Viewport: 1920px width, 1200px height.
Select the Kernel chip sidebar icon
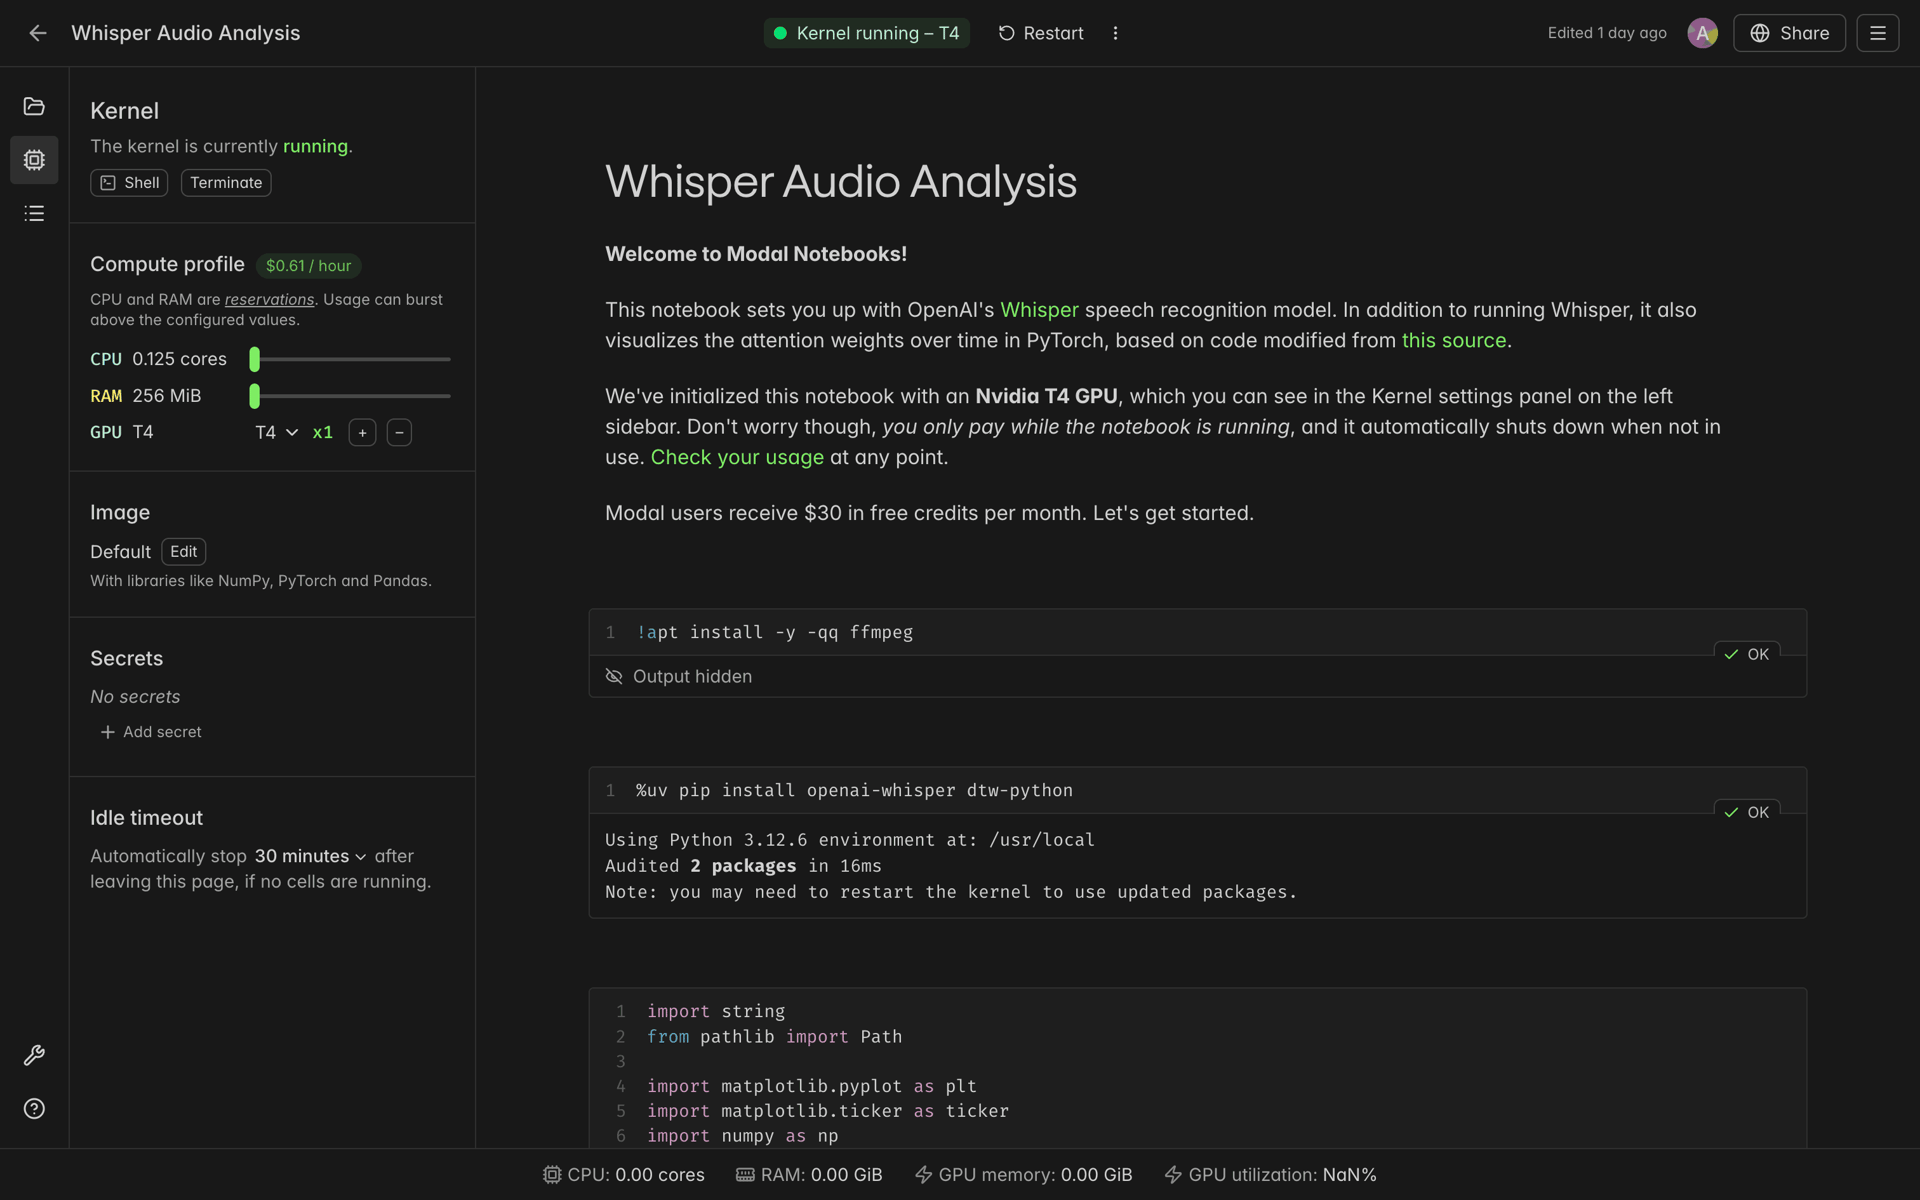click(34, 160)
